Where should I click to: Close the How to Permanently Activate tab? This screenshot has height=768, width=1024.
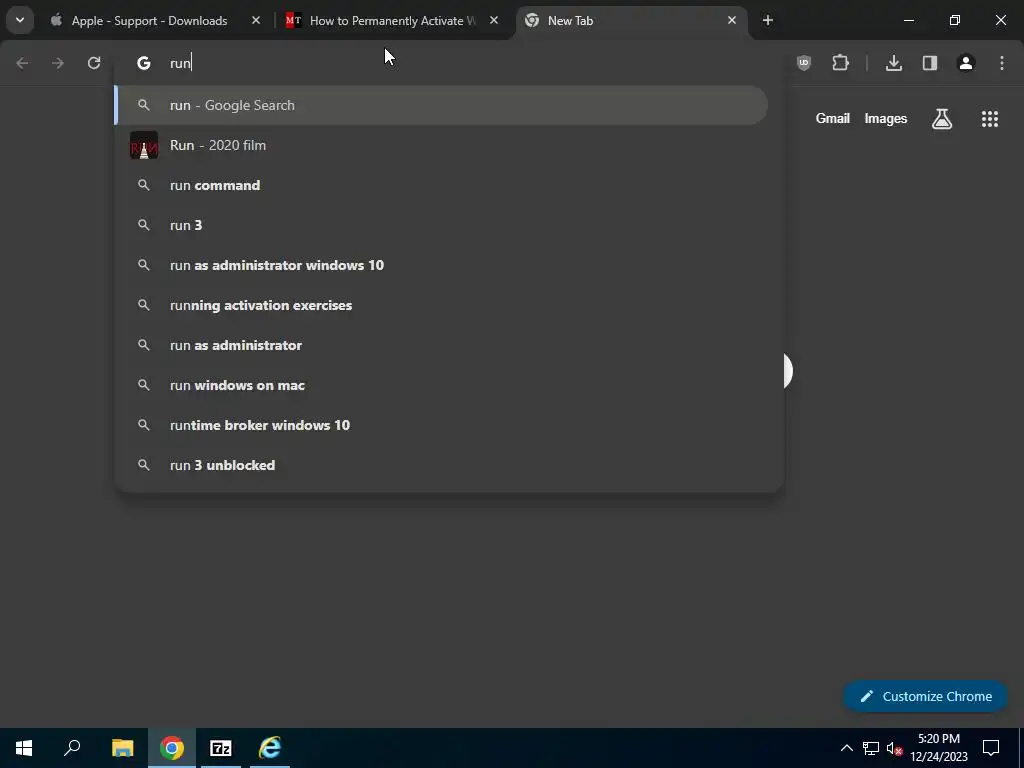[494, 20]
